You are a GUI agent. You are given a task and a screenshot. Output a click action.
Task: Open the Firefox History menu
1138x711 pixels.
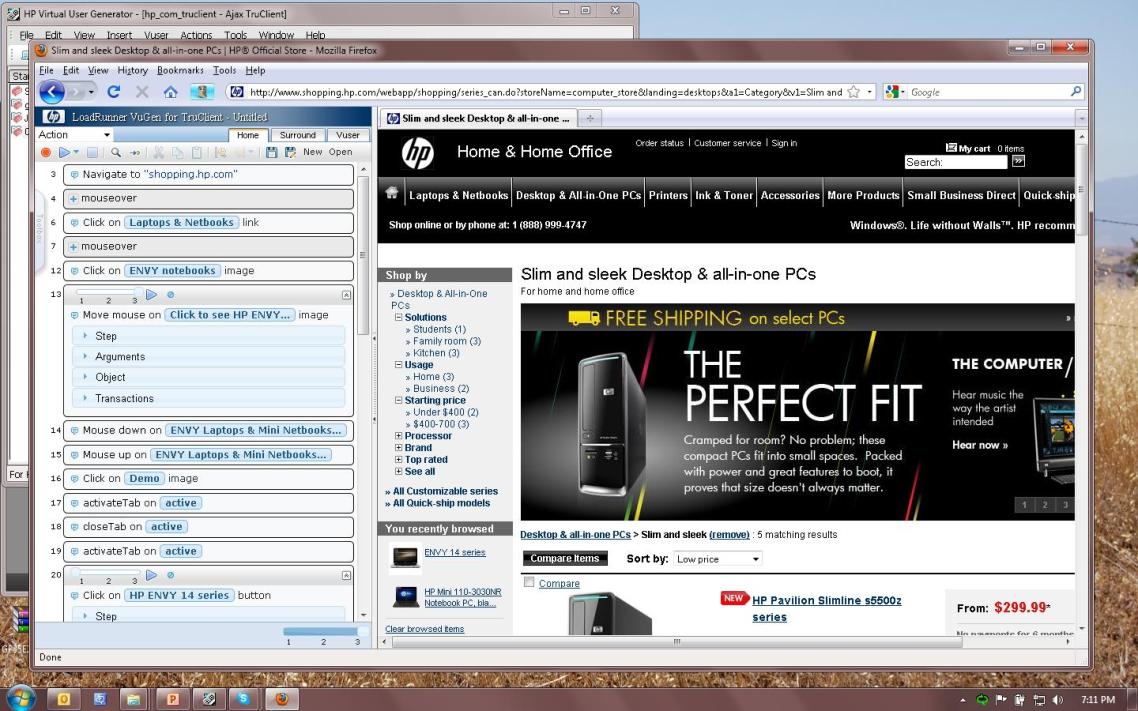point(132,70)
